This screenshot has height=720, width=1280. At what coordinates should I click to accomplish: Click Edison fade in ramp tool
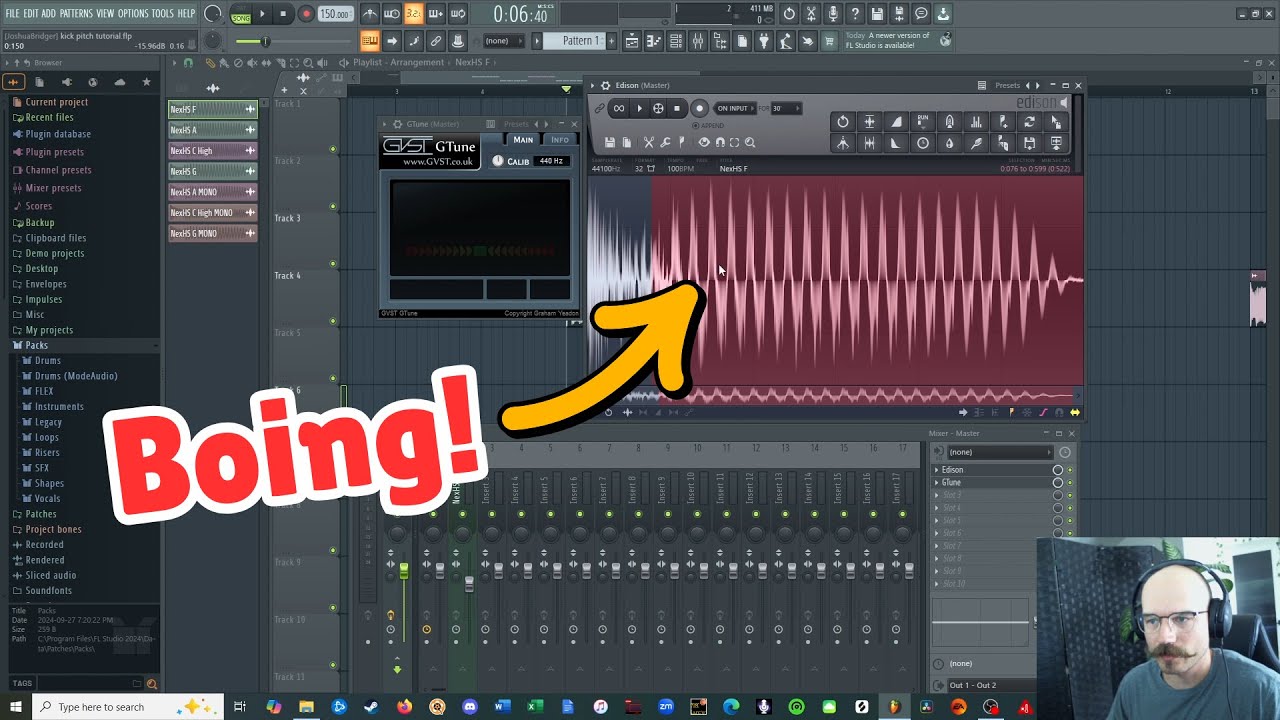pos(896,122)
